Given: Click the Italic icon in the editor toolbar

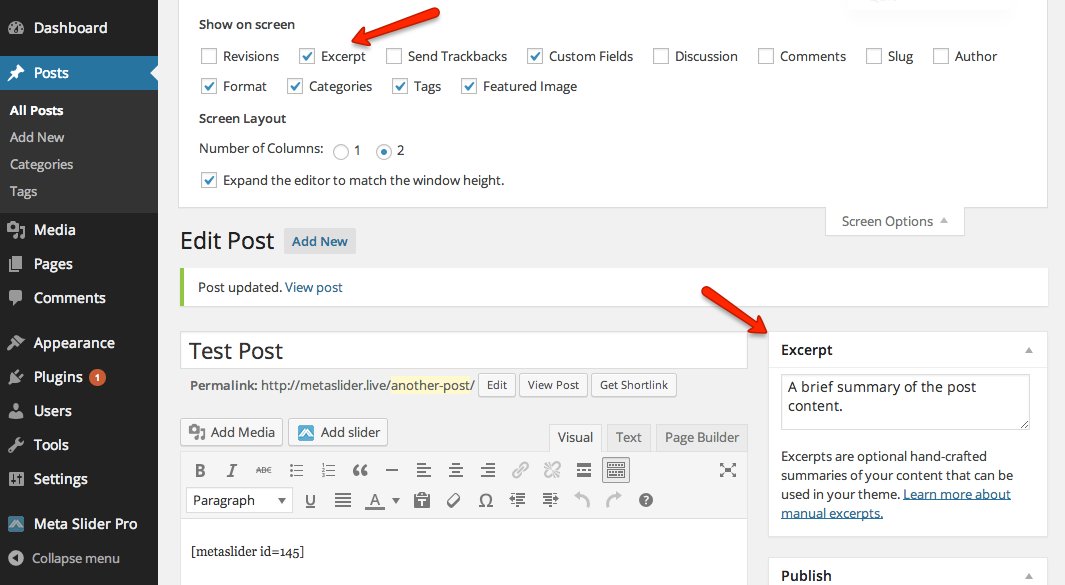Looking at the screenshot, I should pos(231,470).
